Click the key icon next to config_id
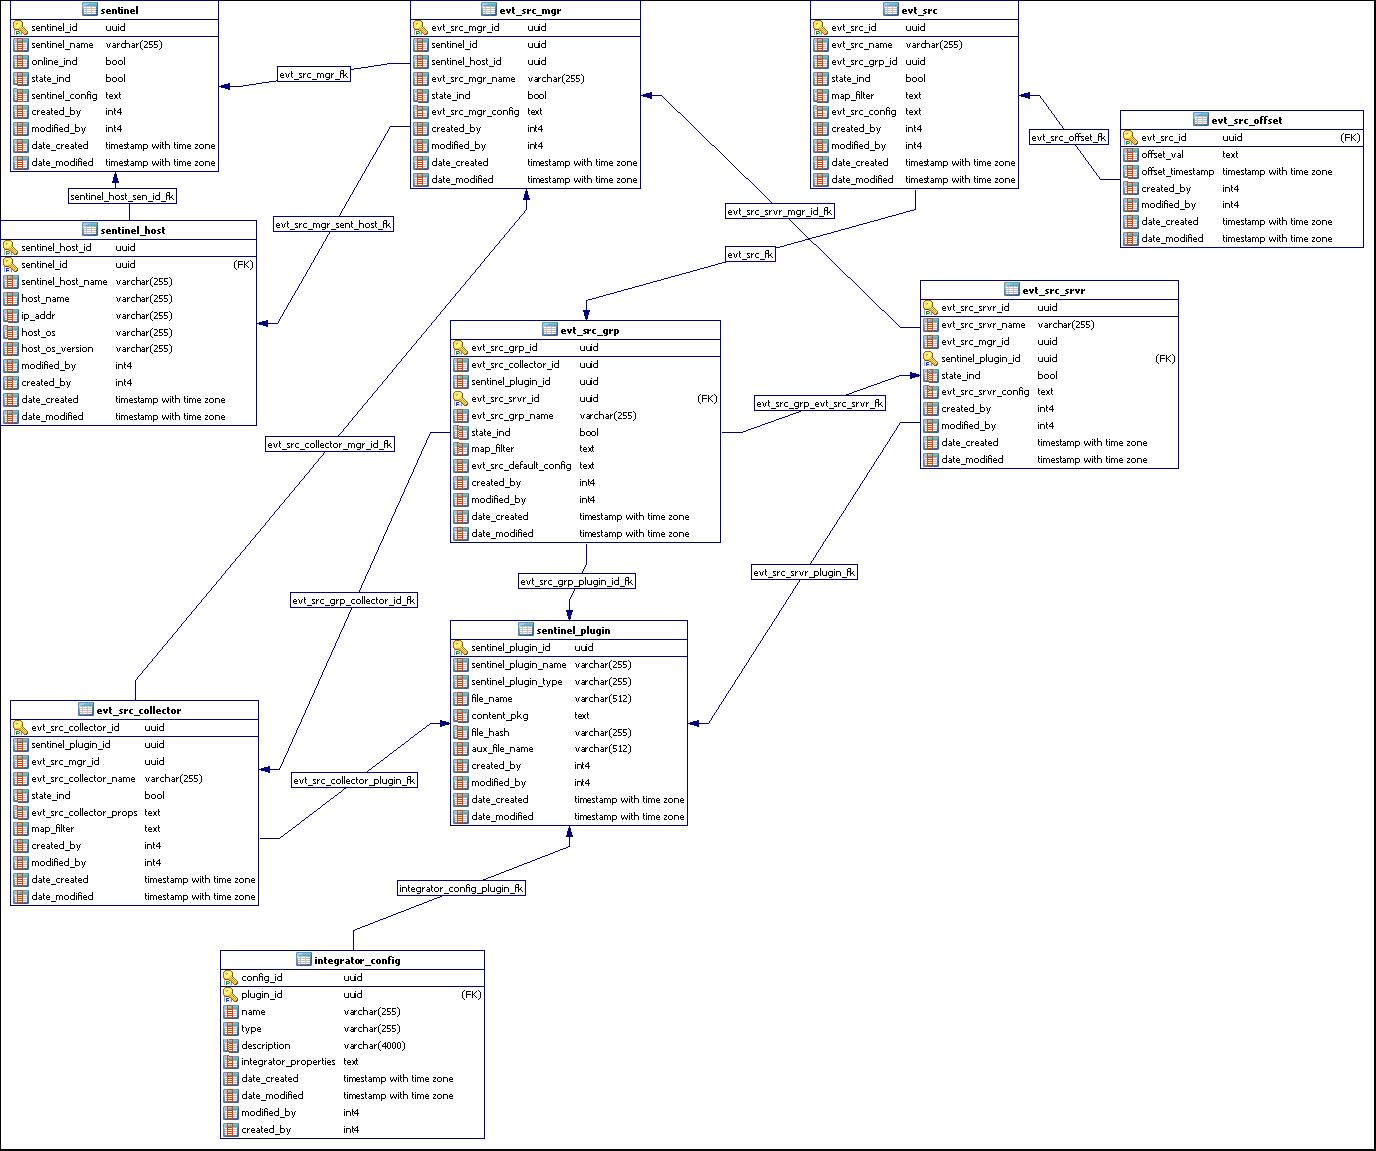 [230, 978]
